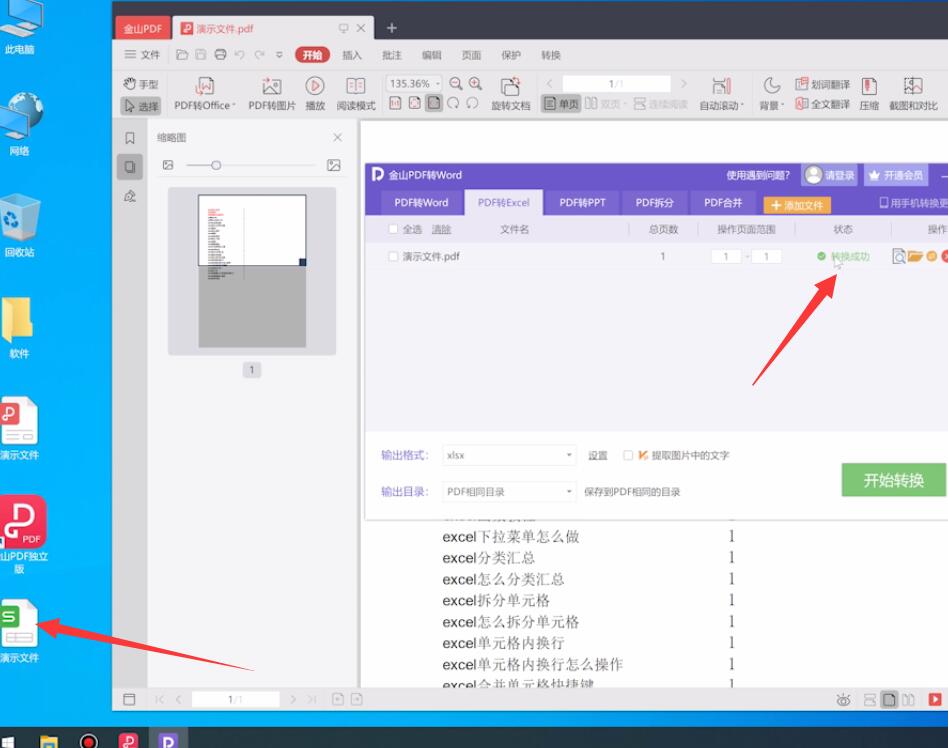Click the 压缩 compress tool

(x=869, y=94)
